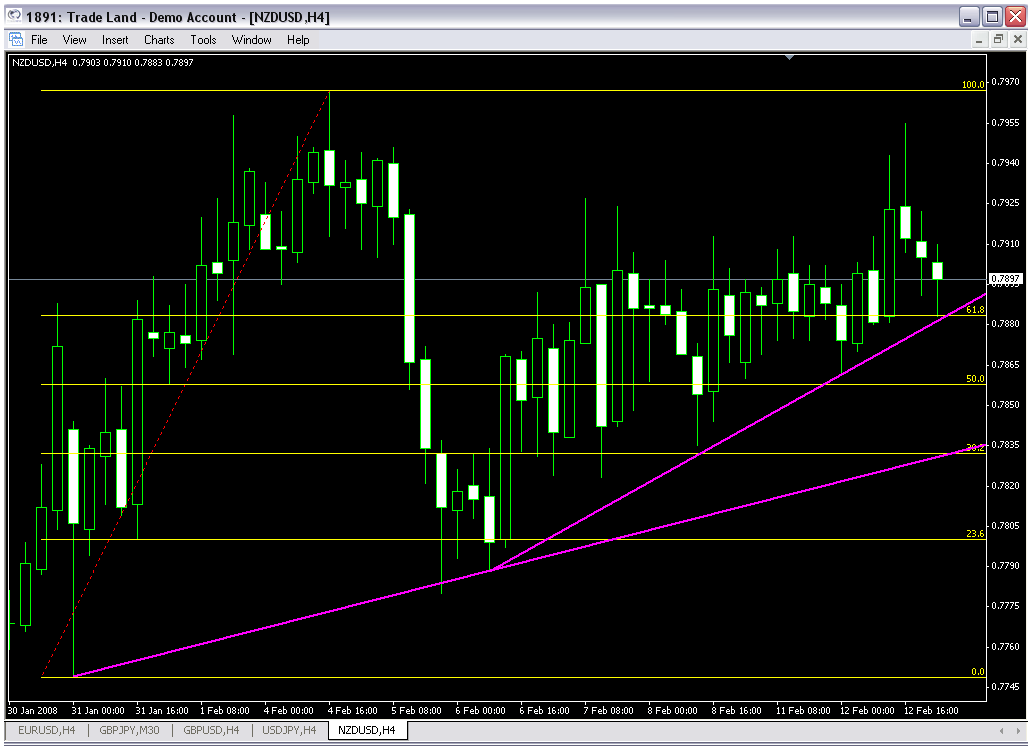1032x746 pixels.
Task: Select the 50.0 Fibonacci level label
Action: coord(975,379)
